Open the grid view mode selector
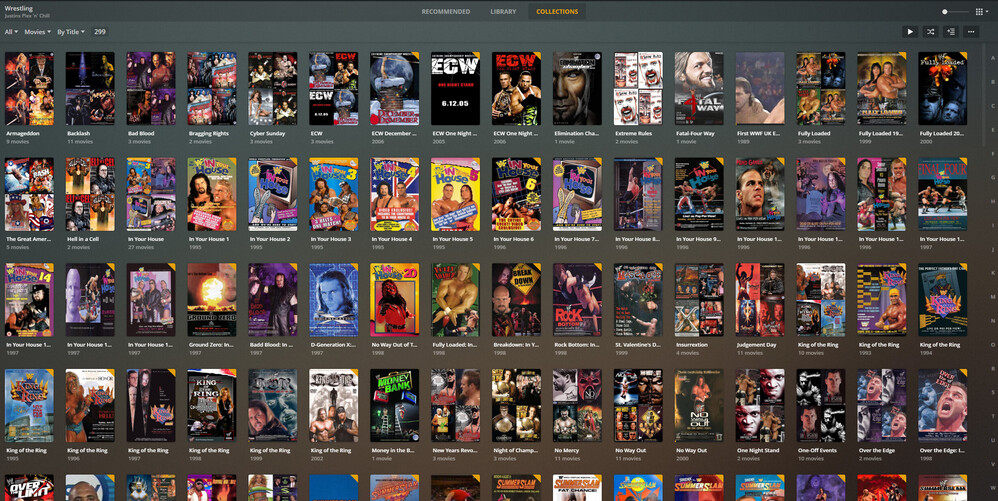The height and width of the screenshot is (501, 998). click(981, 11)
